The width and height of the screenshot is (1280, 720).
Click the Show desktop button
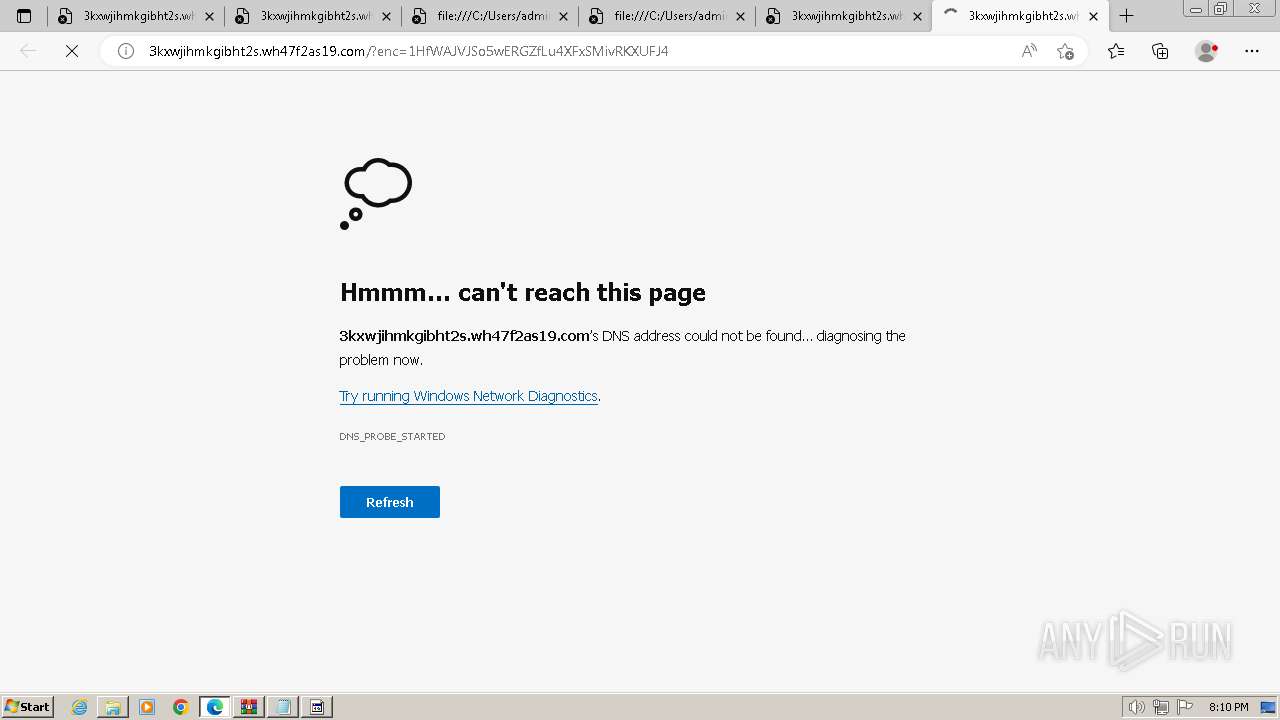click(x=1269, y=707)
